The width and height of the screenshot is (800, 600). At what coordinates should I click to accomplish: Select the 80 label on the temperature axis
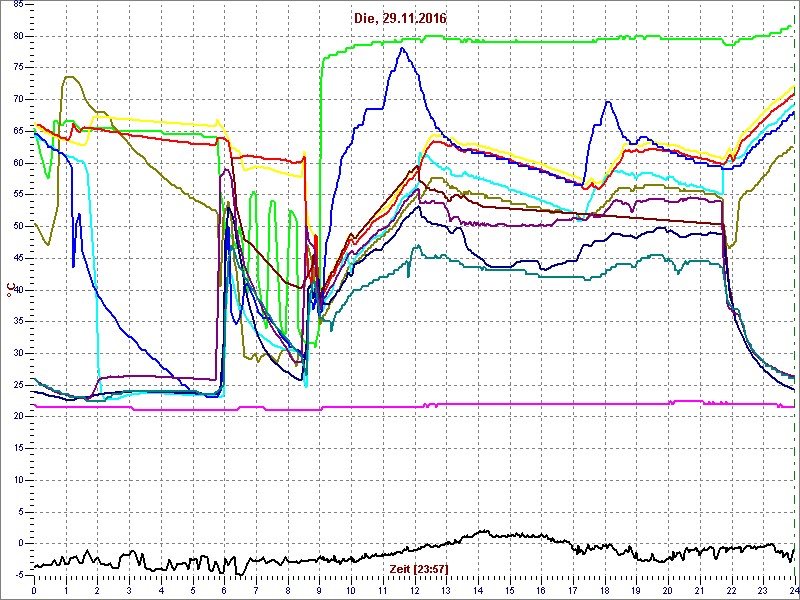click(x=18, y=36)
